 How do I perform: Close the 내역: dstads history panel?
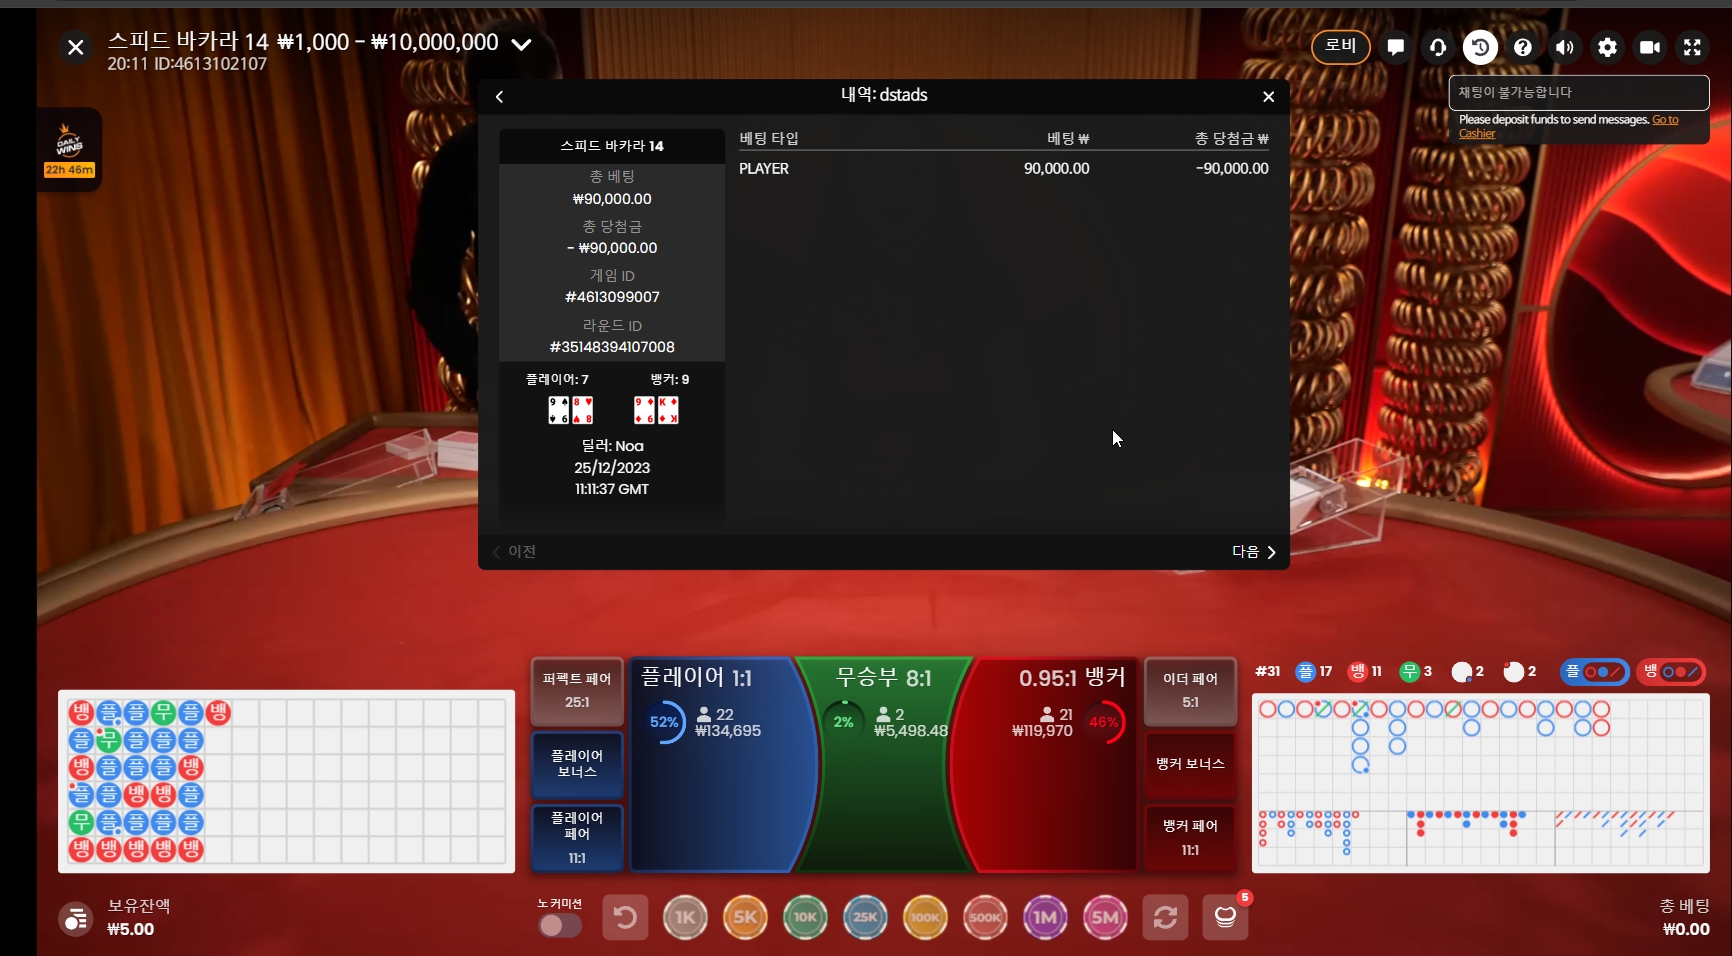(1268, 96)
